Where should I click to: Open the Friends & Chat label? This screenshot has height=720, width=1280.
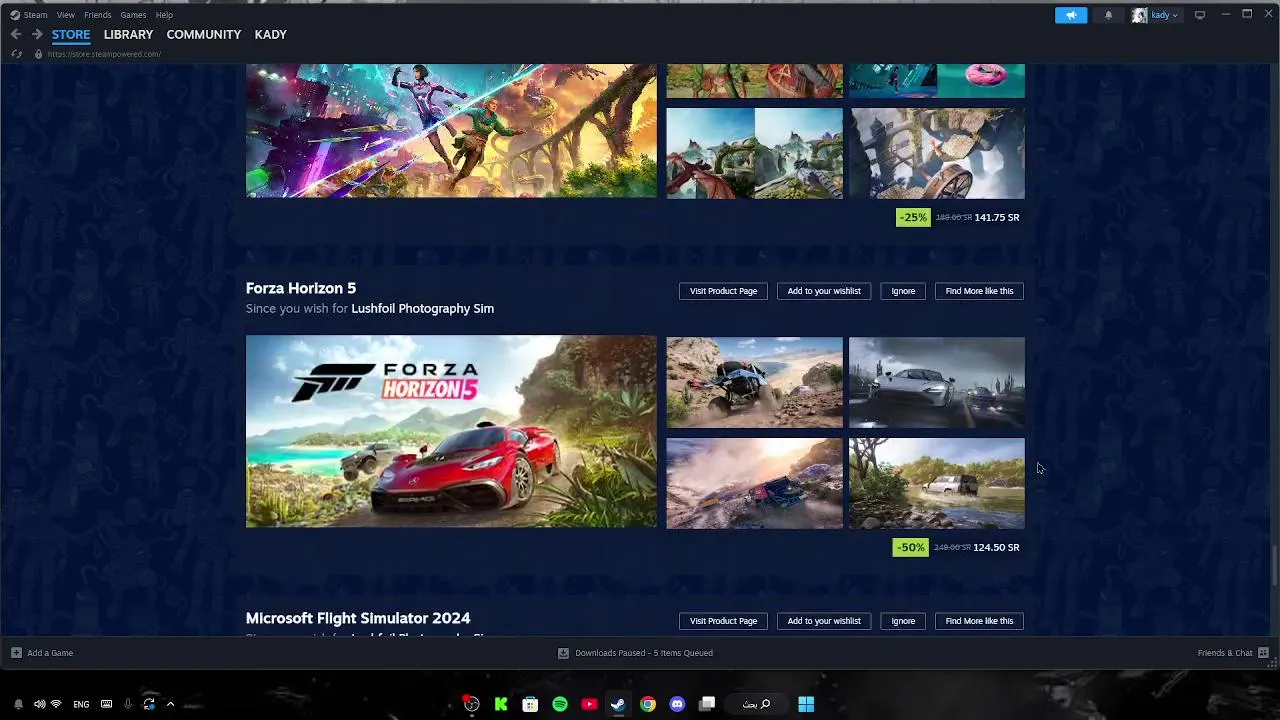[1225, 653]
